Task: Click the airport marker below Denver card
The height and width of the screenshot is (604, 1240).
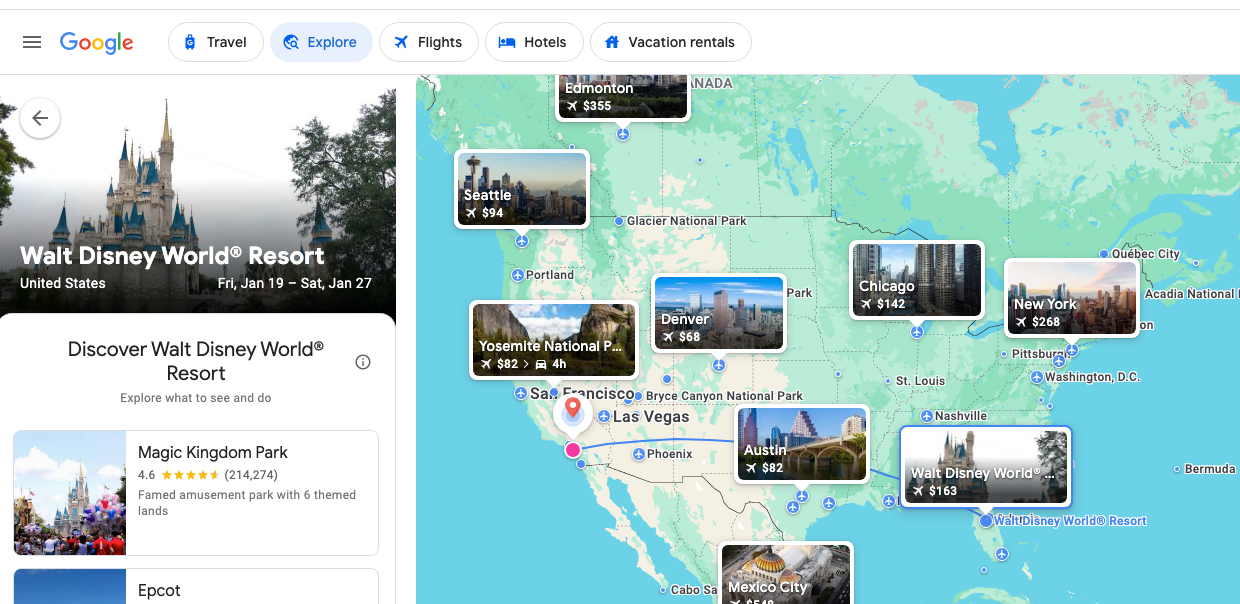Action: coord(718,365)
